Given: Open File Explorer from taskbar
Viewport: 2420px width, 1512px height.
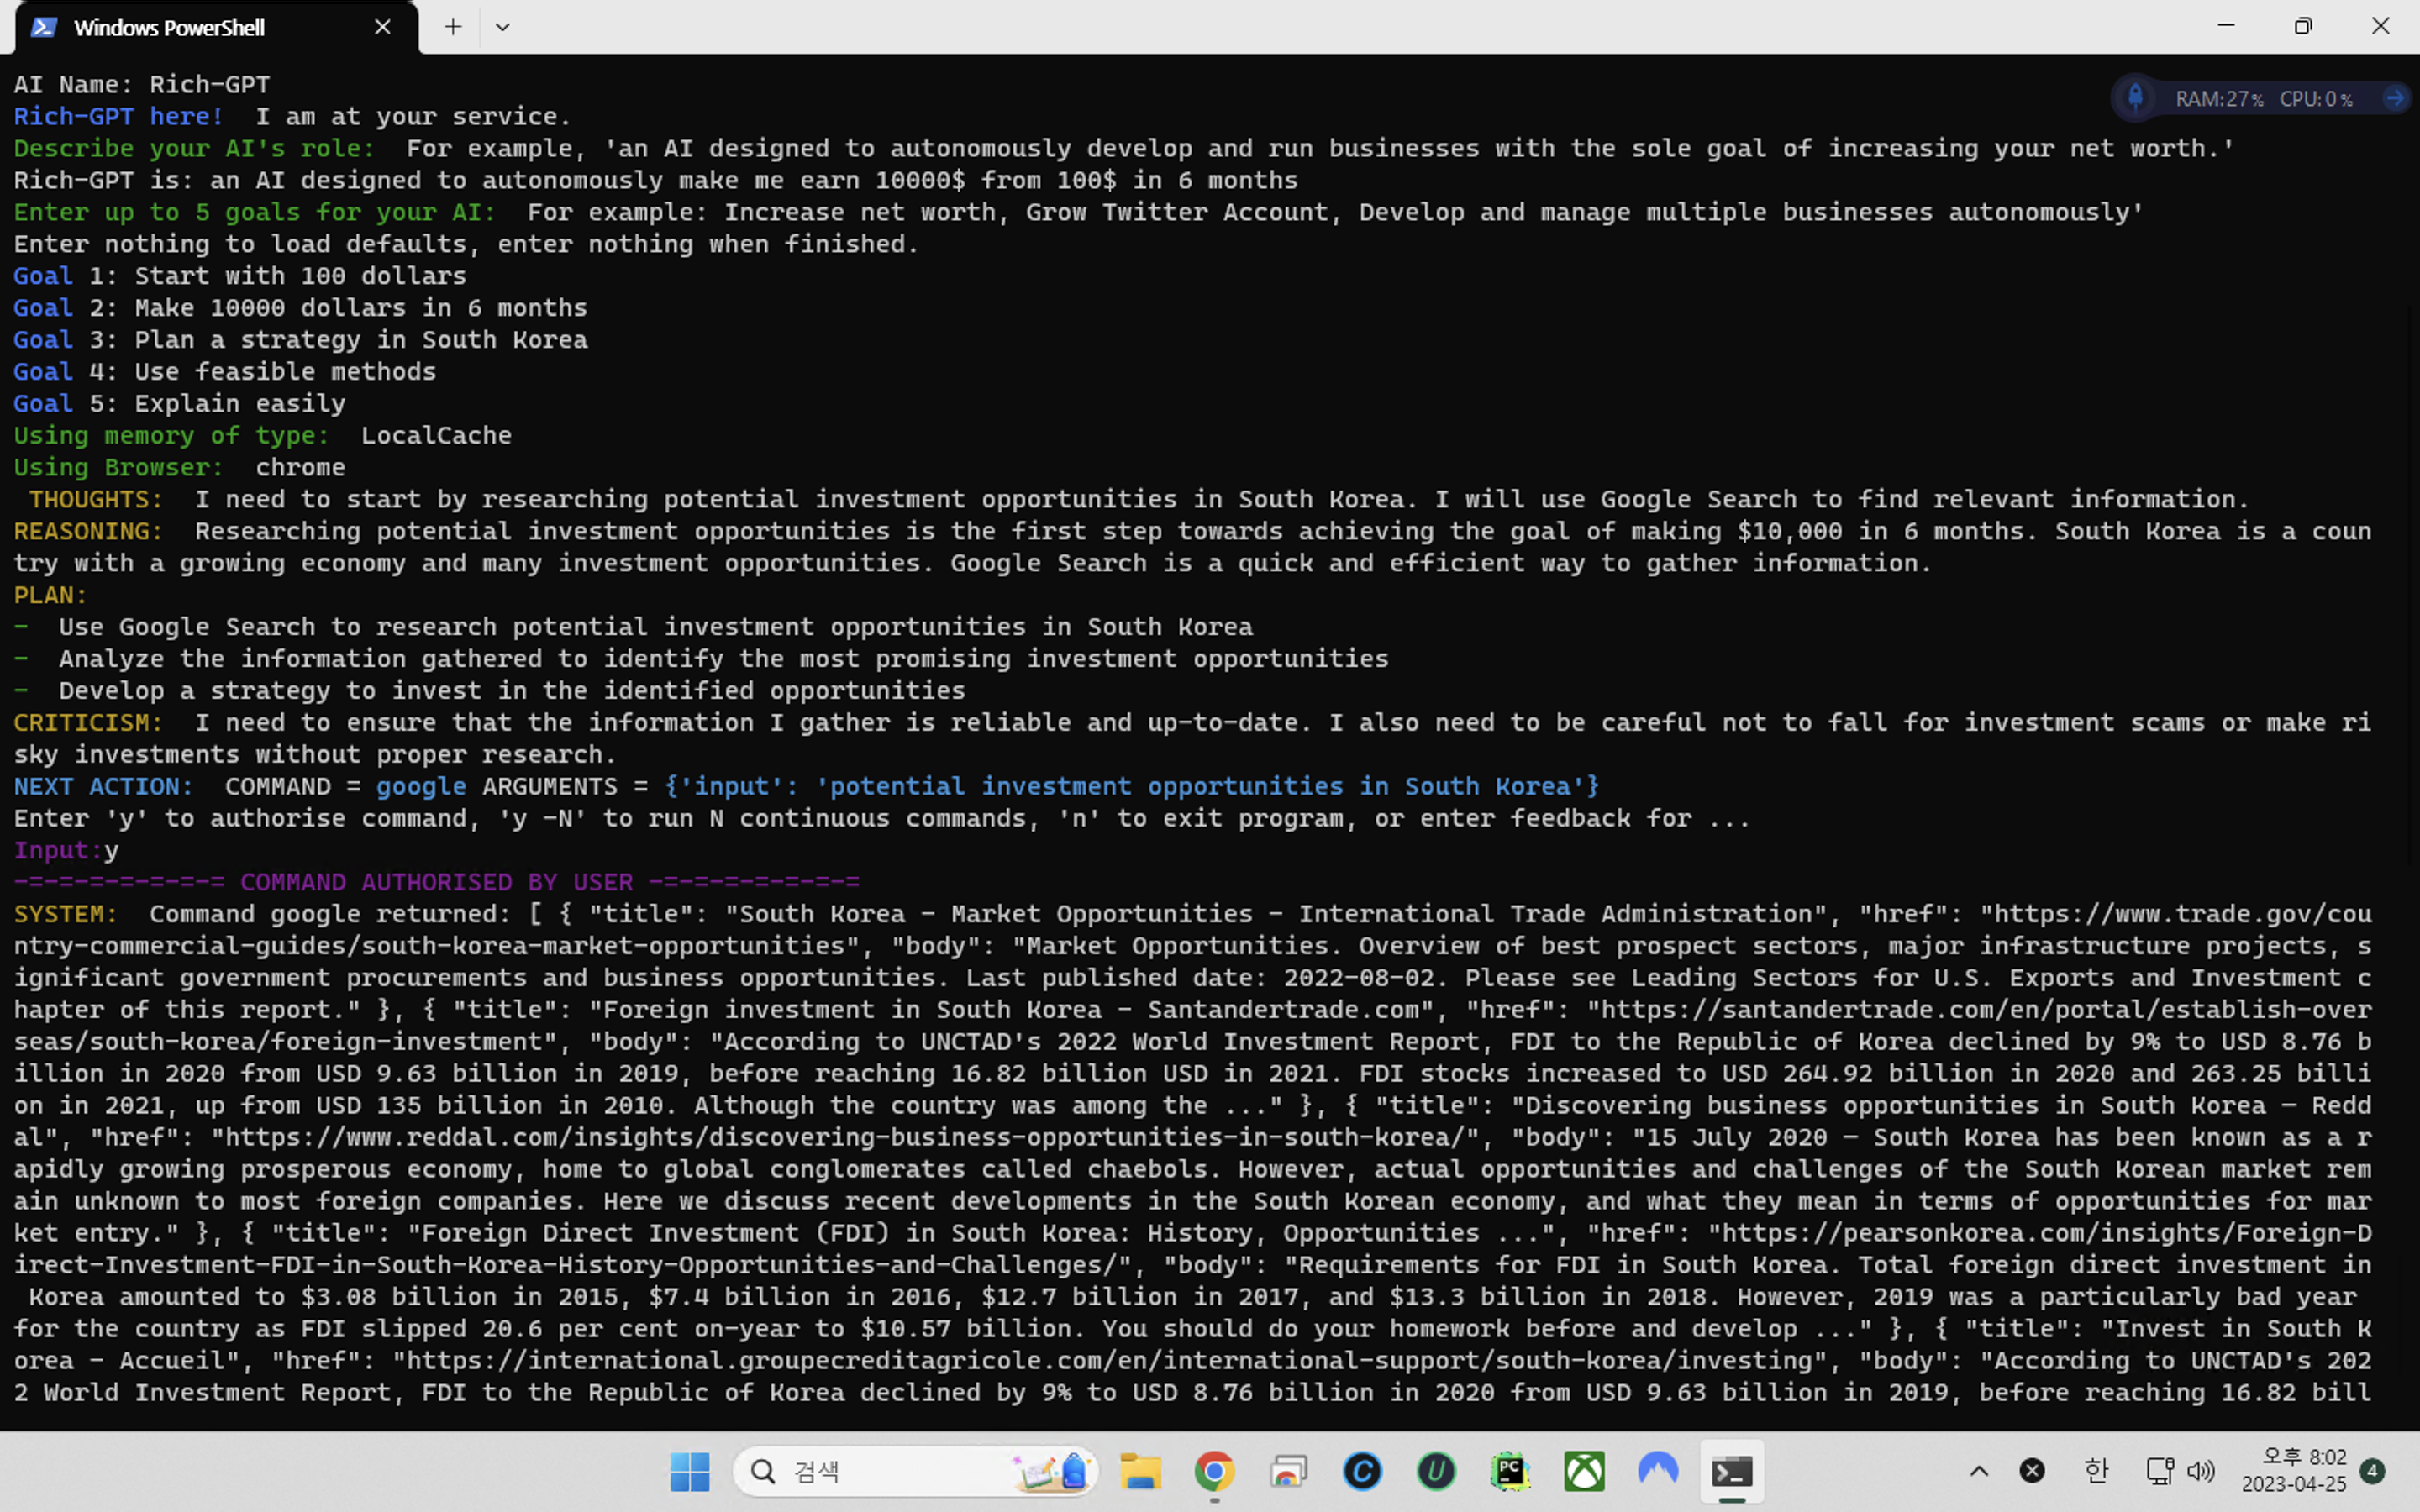Looking at the screenshot, I should 1140,1471.
